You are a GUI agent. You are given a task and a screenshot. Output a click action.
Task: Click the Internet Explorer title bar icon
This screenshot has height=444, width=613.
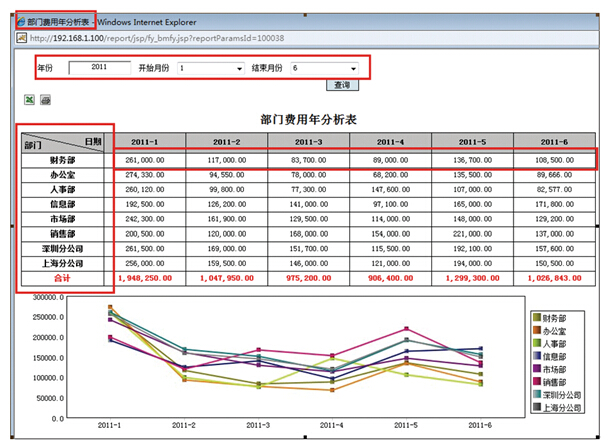[x=21, y=20]
